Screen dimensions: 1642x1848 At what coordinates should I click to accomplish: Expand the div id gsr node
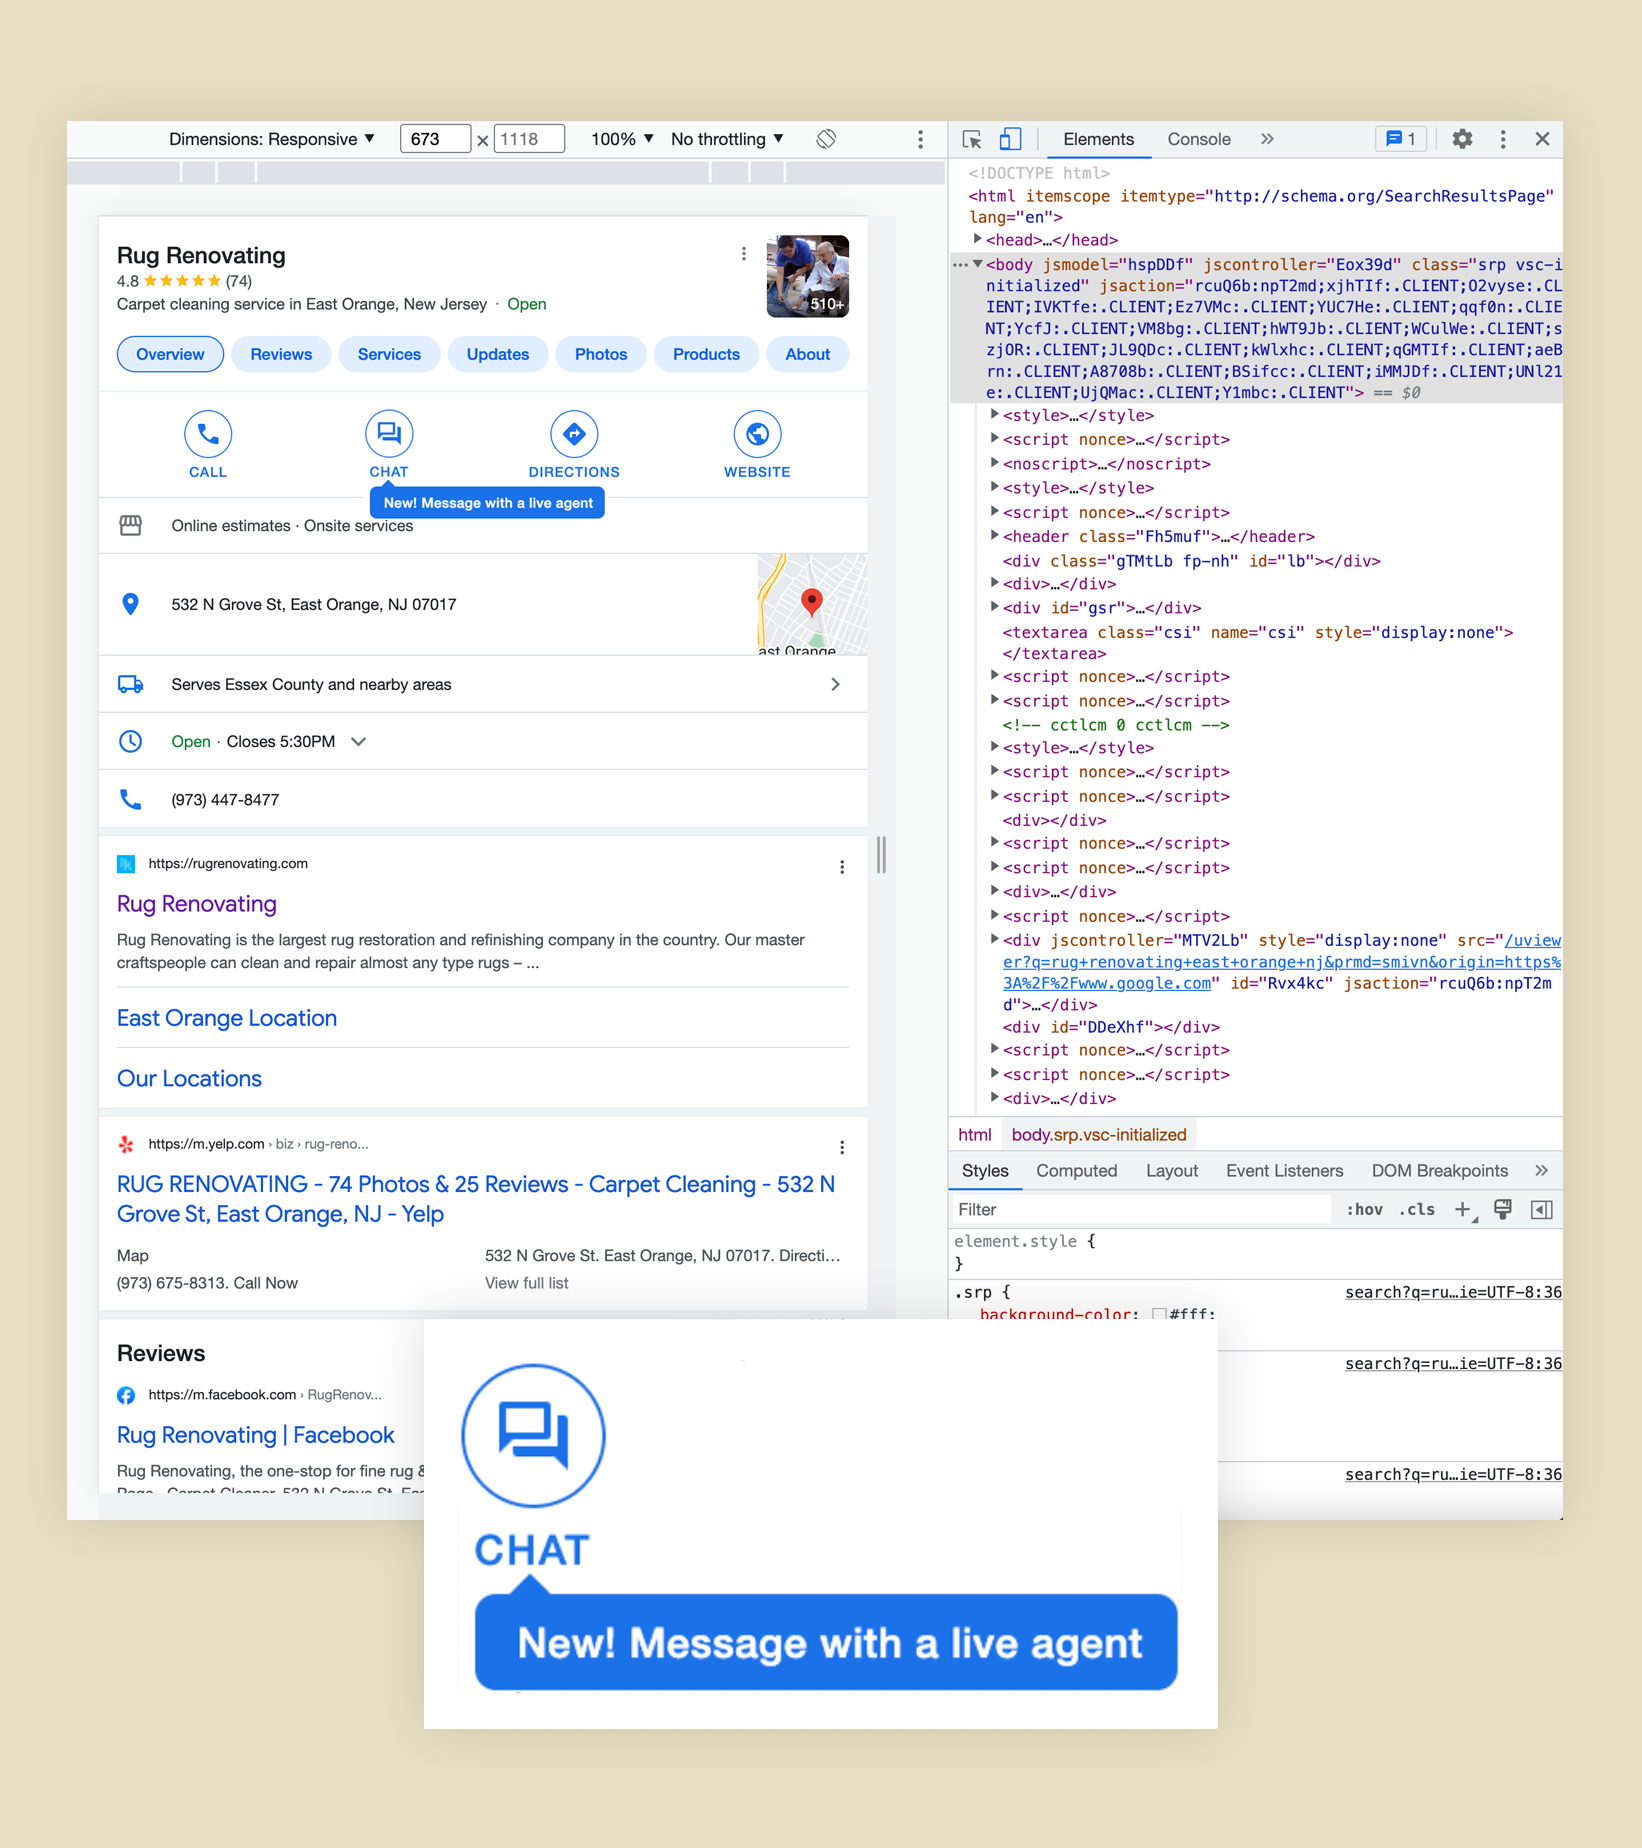(994, 606)
